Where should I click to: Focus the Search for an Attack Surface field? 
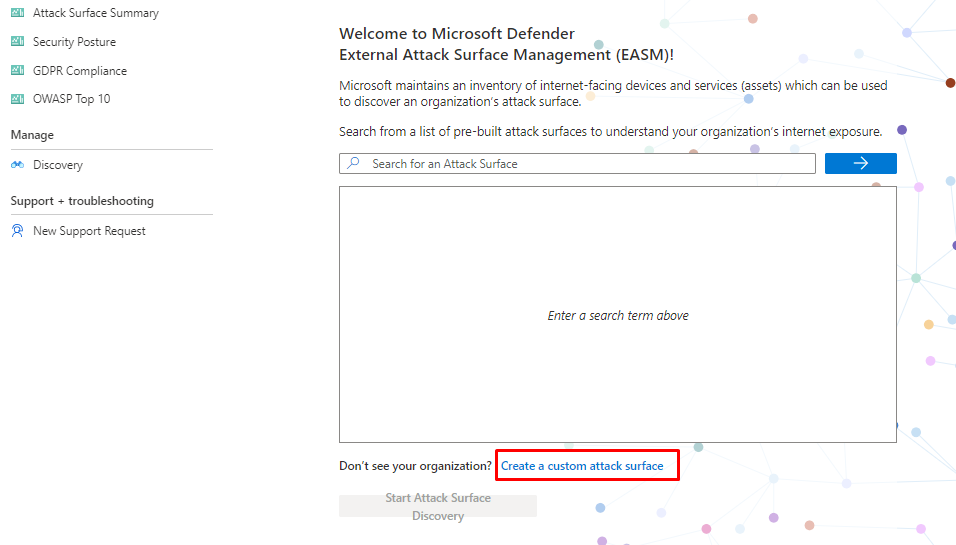coord(590,163)
